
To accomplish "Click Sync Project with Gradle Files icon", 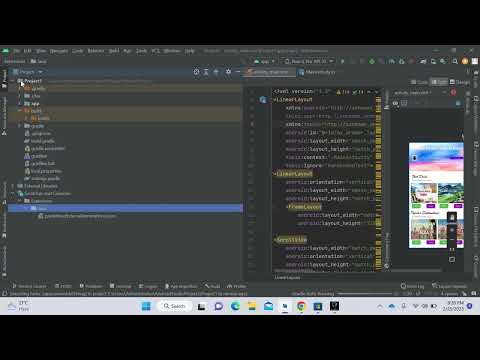I will click(x=423, y=61).
